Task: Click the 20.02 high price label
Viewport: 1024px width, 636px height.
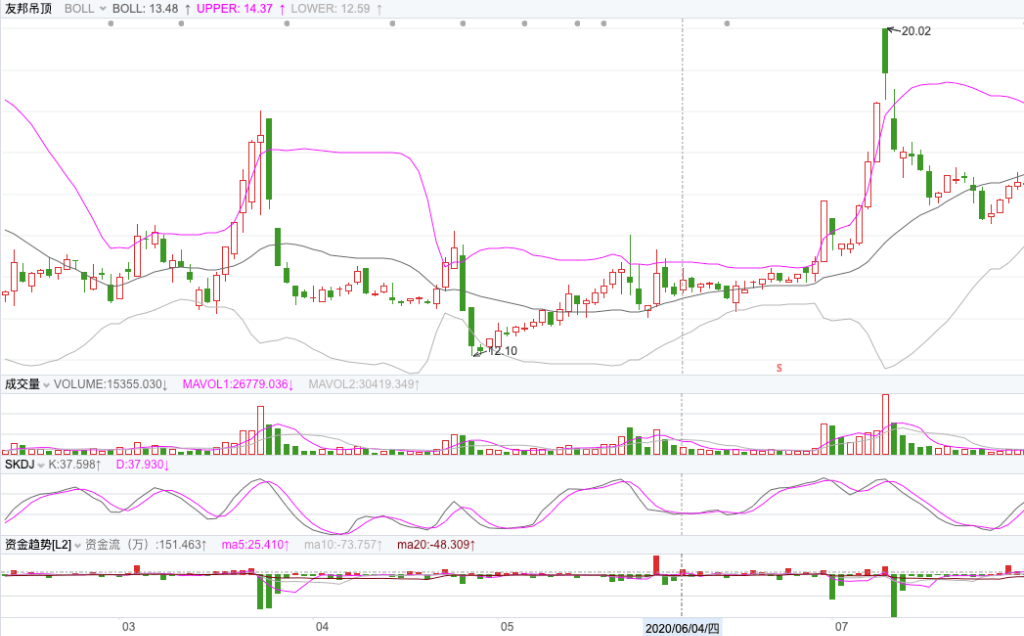Action: tap(916, 31)
